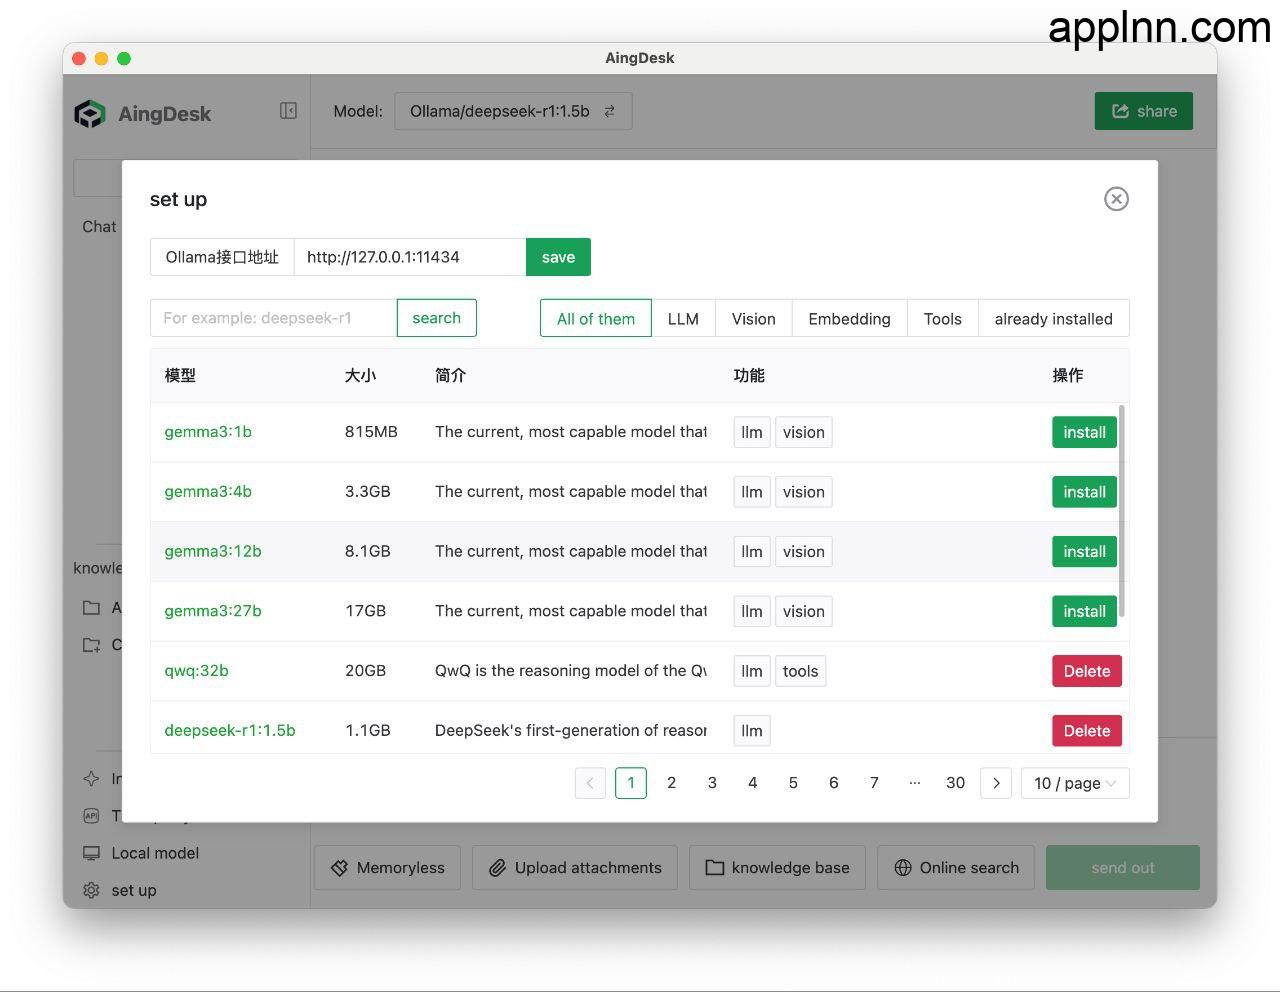Image resolution: width=1280 pixels, height=992 pixels.
Task: Toggle Online search
Action: click(956, 868)
